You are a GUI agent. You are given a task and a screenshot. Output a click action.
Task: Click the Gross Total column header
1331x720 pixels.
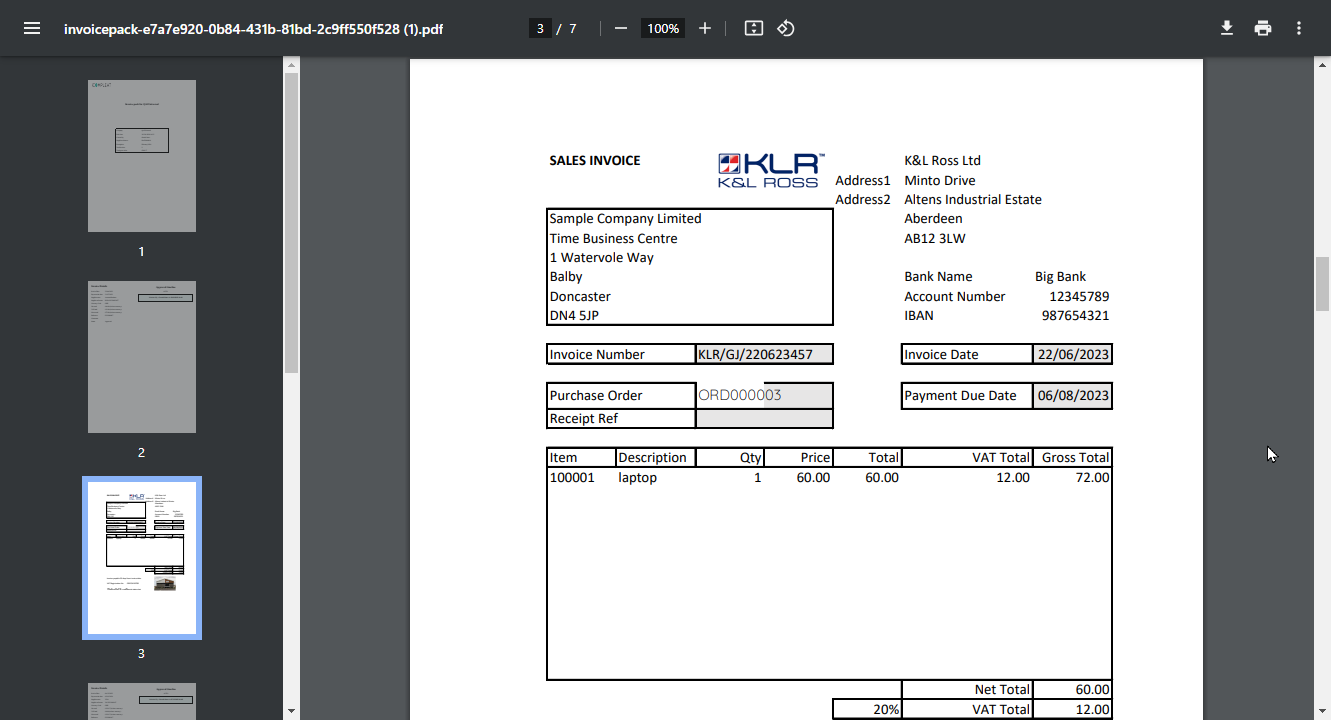coord(1075,457)
